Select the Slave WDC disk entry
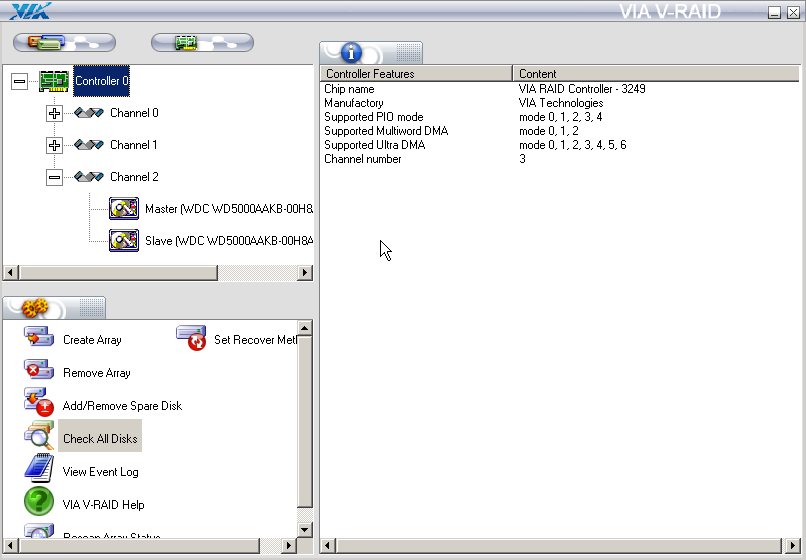 pos(229,241)
